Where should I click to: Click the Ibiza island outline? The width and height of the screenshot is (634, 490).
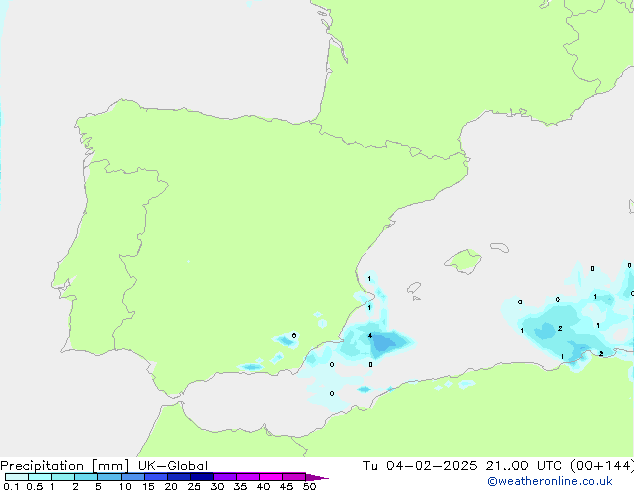[x=414, y=288]
